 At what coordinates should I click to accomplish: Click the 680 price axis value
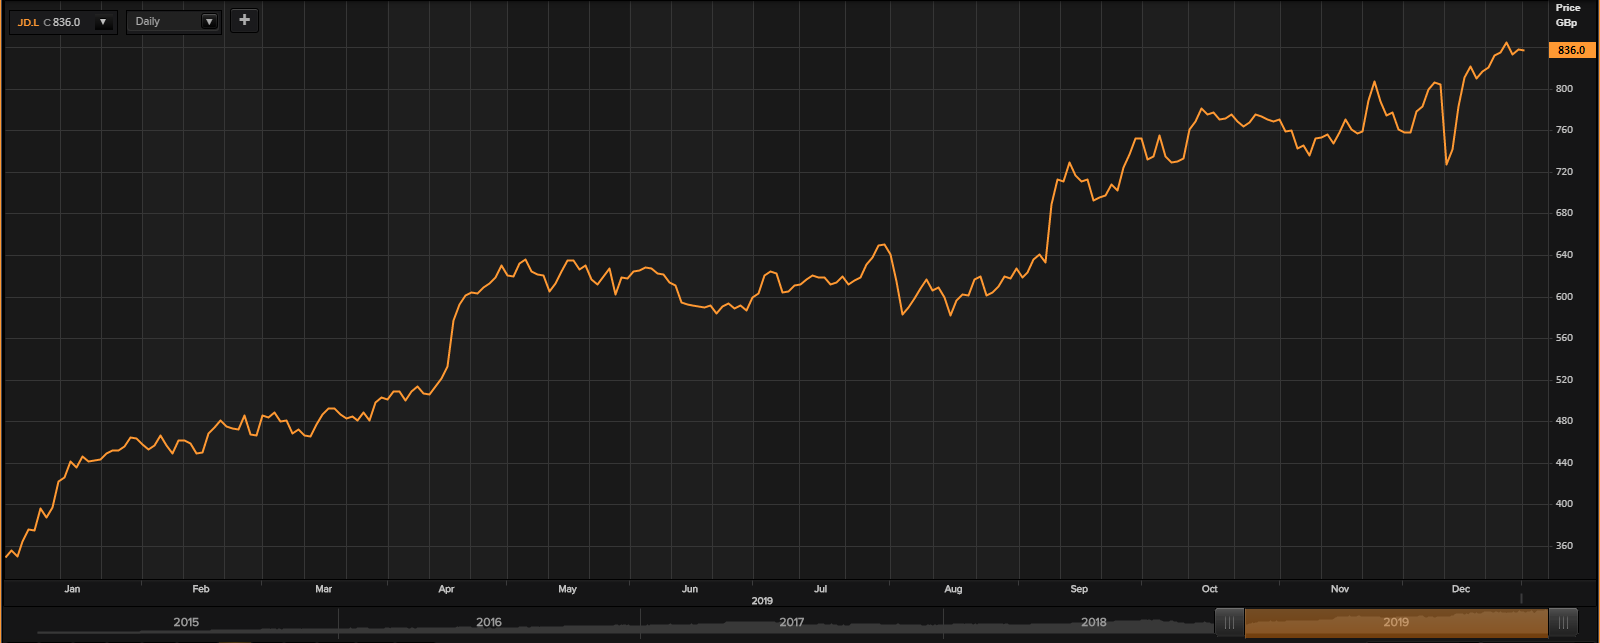click(1564, 213)
